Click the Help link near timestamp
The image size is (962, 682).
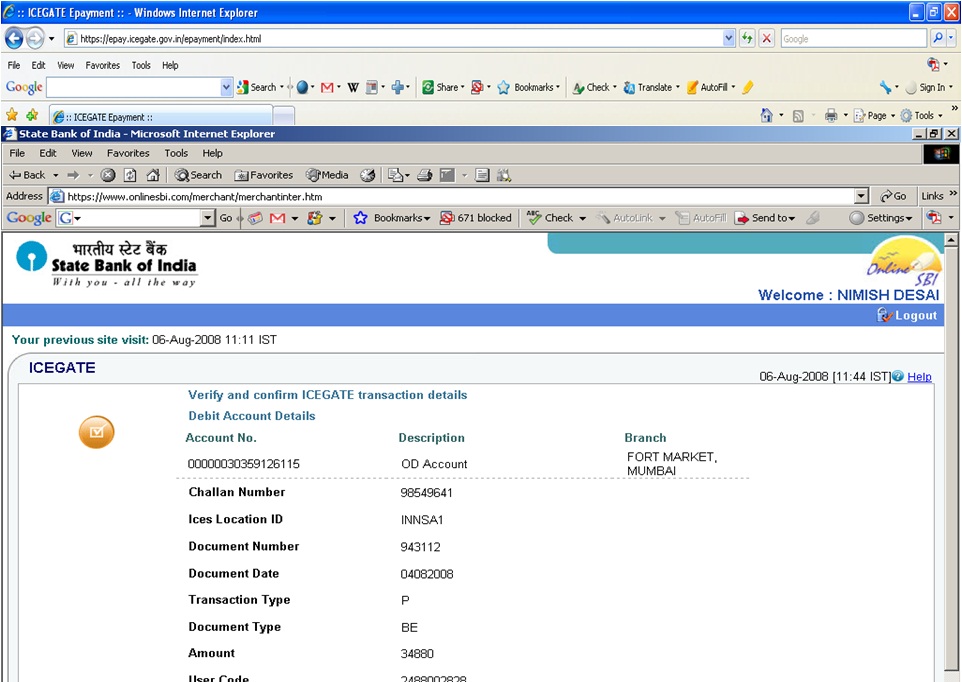[919, 377]
